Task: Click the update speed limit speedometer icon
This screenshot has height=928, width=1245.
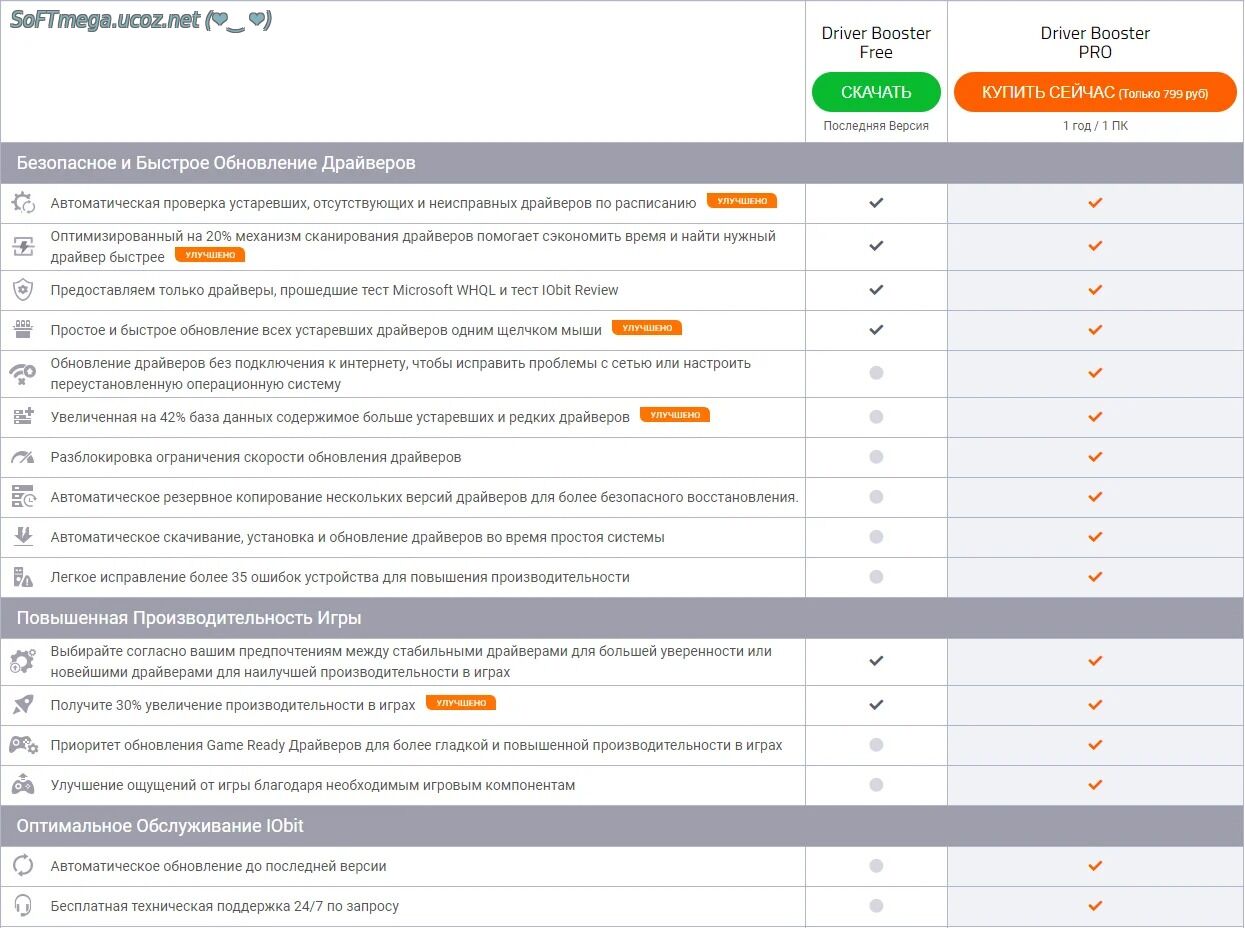Action: coord(23,457)
